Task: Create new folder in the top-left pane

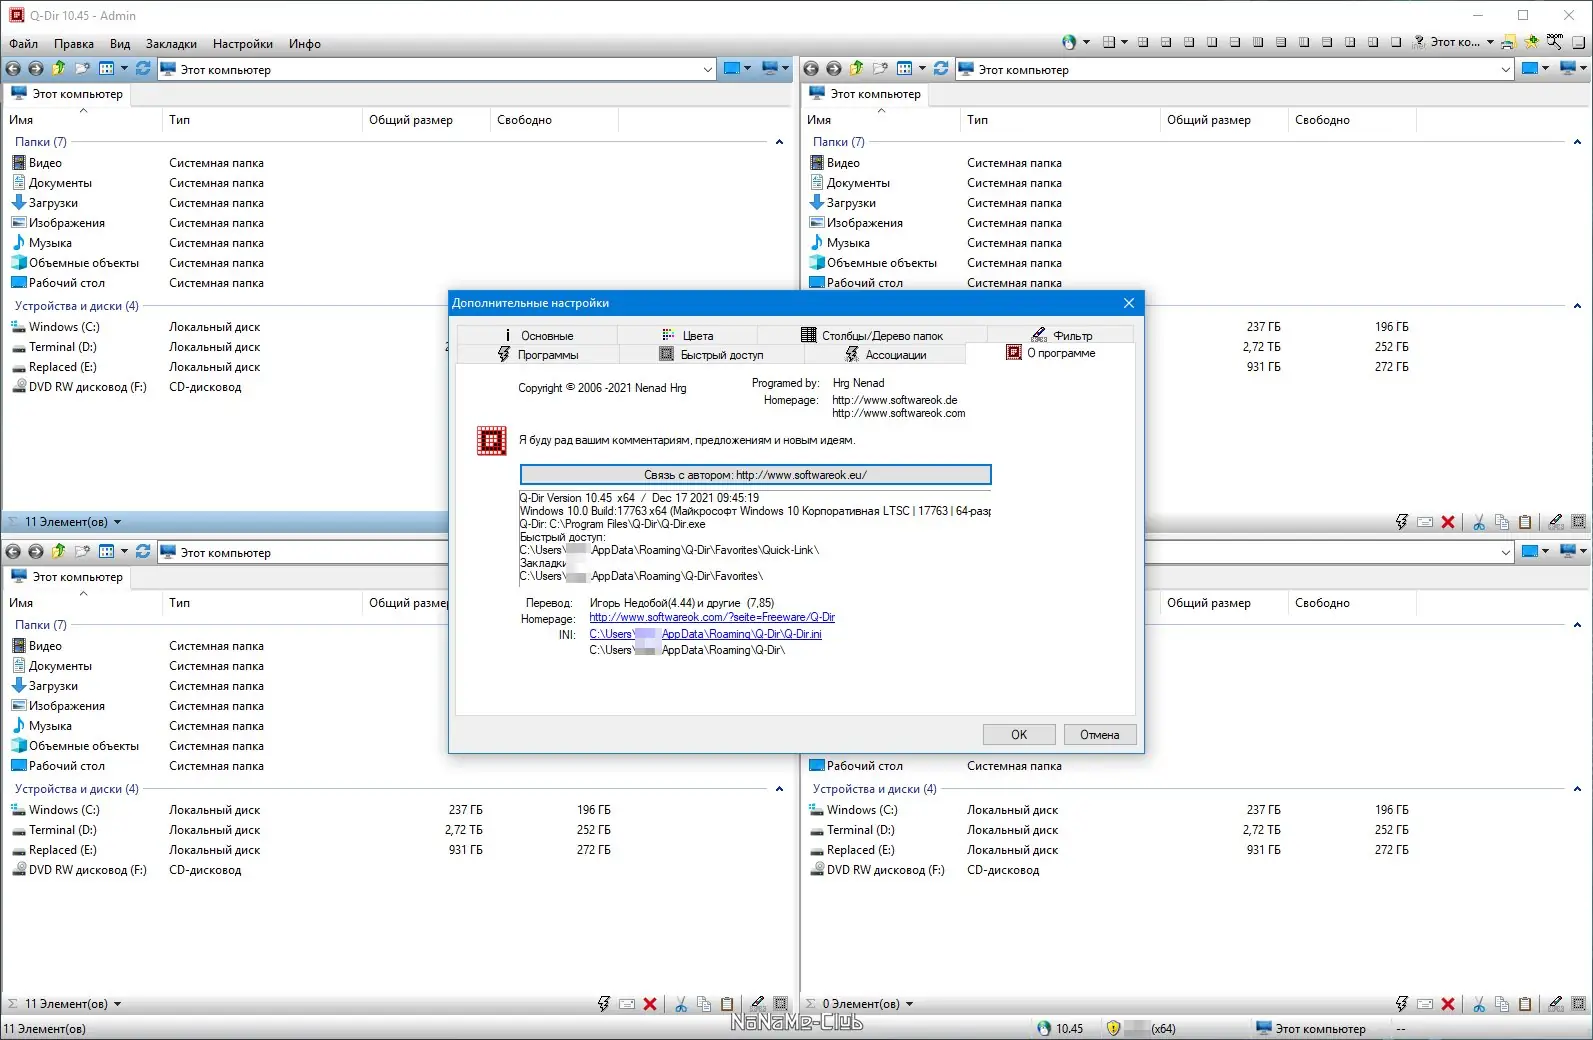Action: (x=82, y=69)
